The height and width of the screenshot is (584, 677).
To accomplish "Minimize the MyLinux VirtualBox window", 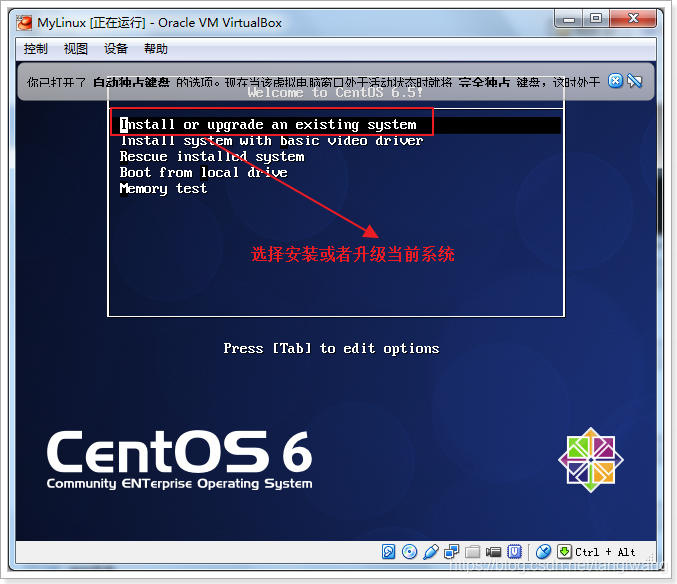I will (x=569, y=19).
